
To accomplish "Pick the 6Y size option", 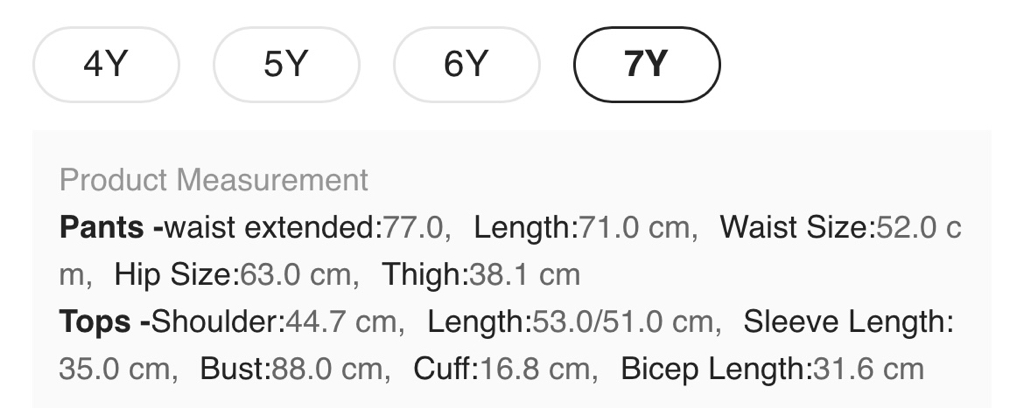I will pyautogui.click(x=466, y=65).
